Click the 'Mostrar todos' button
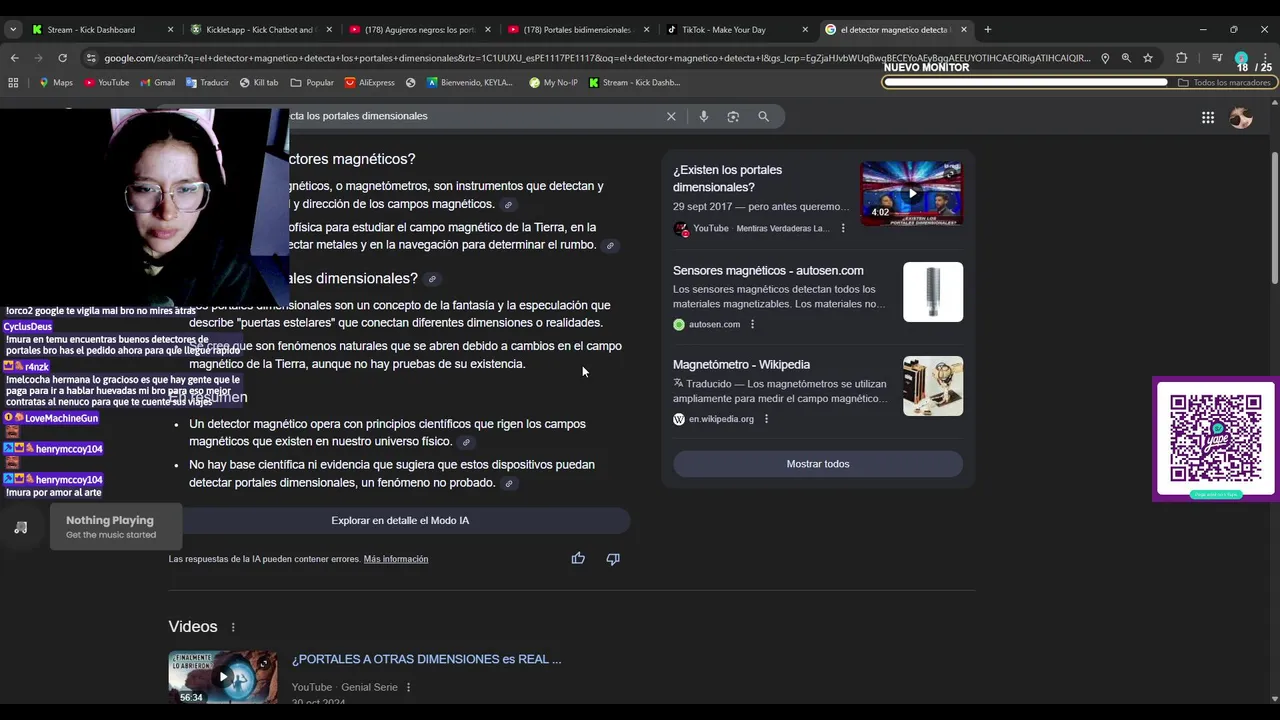Viewport: 1280px width, 720px height. click(x=818, y=464)
